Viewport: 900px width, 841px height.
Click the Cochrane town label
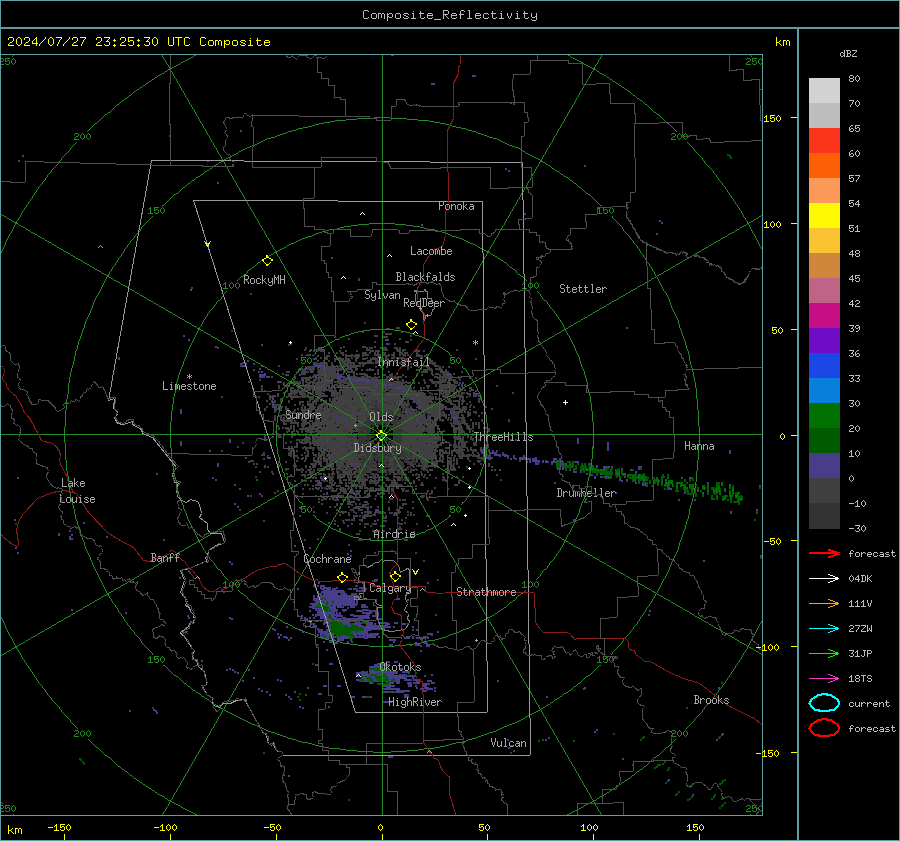(x=327, y=559)
